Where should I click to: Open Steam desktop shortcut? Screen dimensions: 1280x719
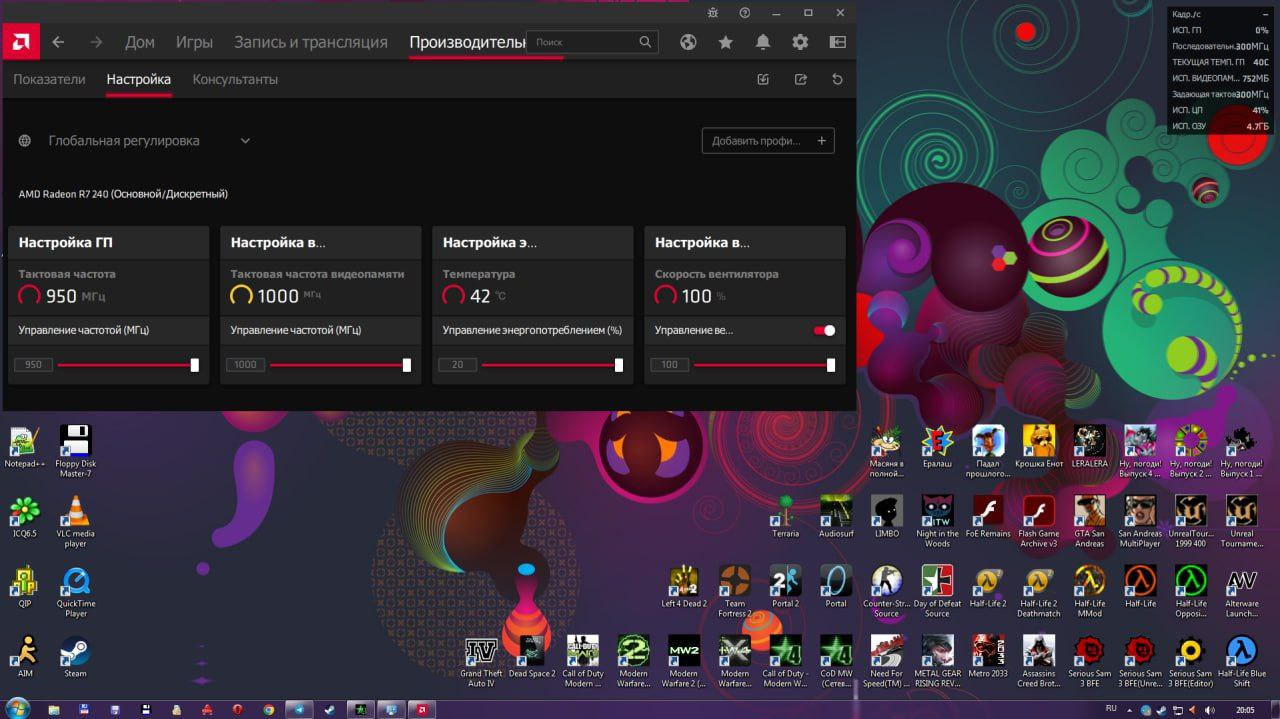(x=76, y=657)
